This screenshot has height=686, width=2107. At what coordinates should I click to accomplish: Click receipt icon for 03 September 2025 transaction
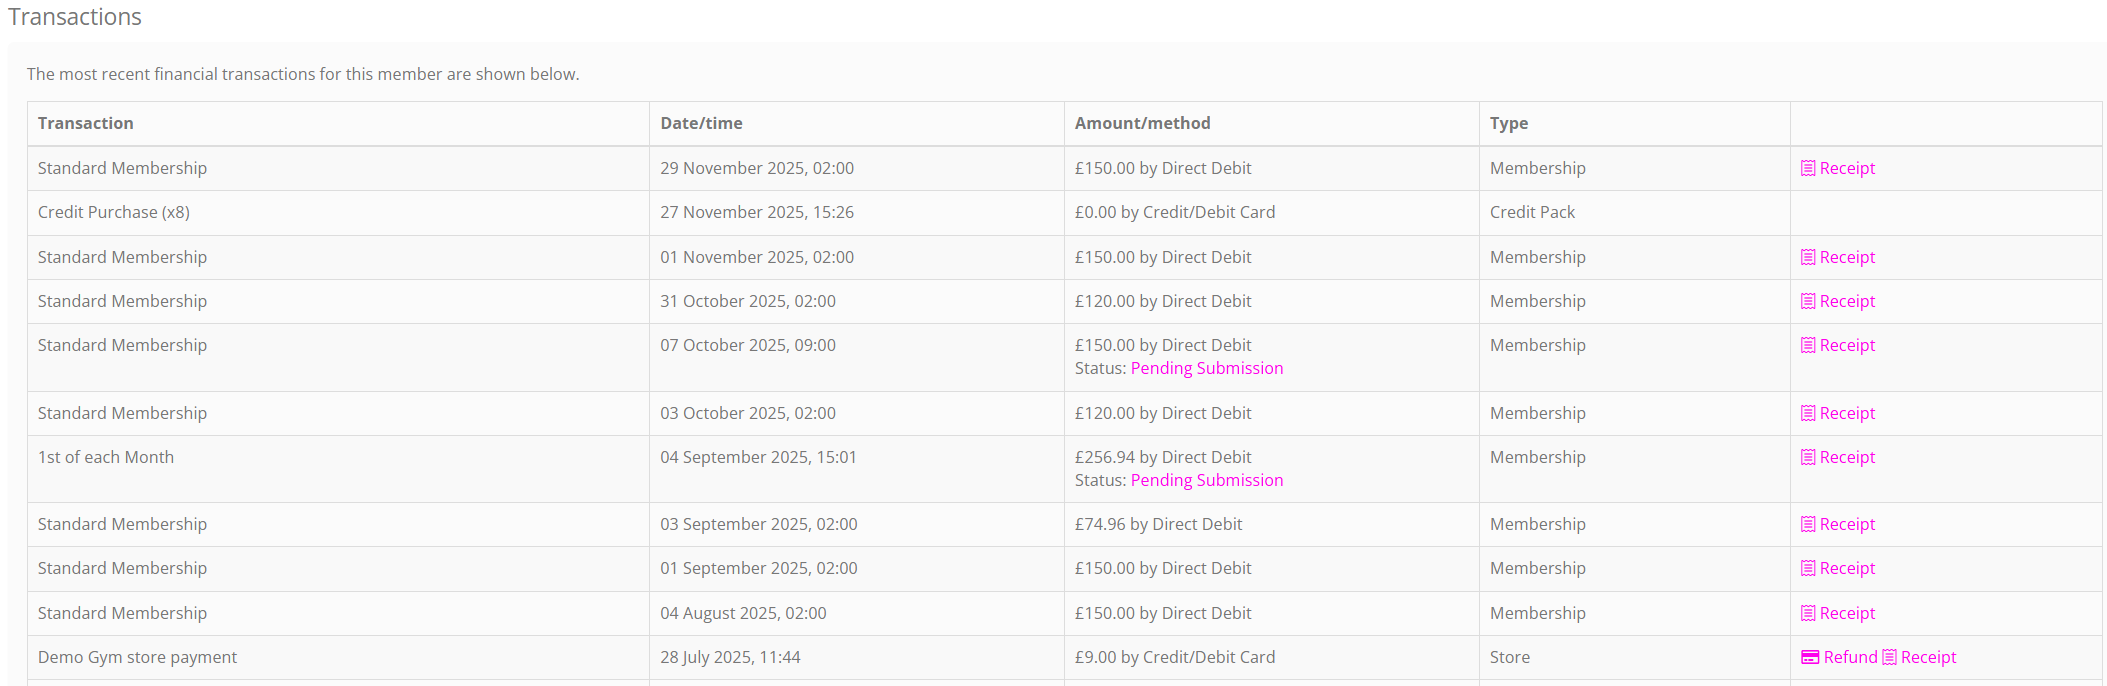tap(1808, 524)
